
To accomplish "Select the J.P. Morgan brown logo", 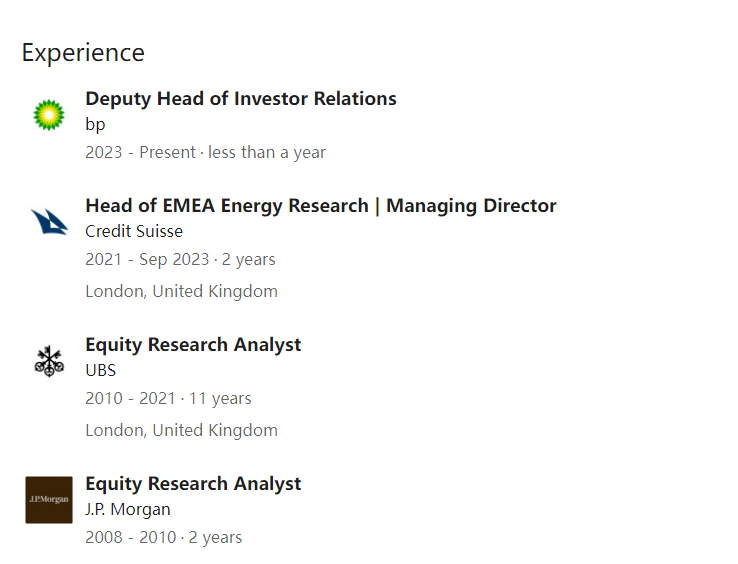I will tap(49, 500).
